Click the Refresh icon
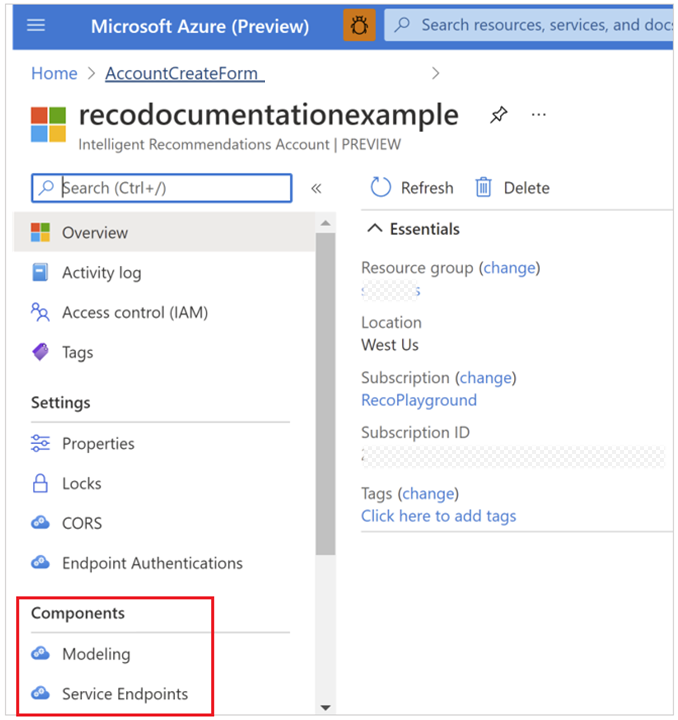The width and height of the screenshot is (678, 720). pyautogui.click(x=381, y=187)
